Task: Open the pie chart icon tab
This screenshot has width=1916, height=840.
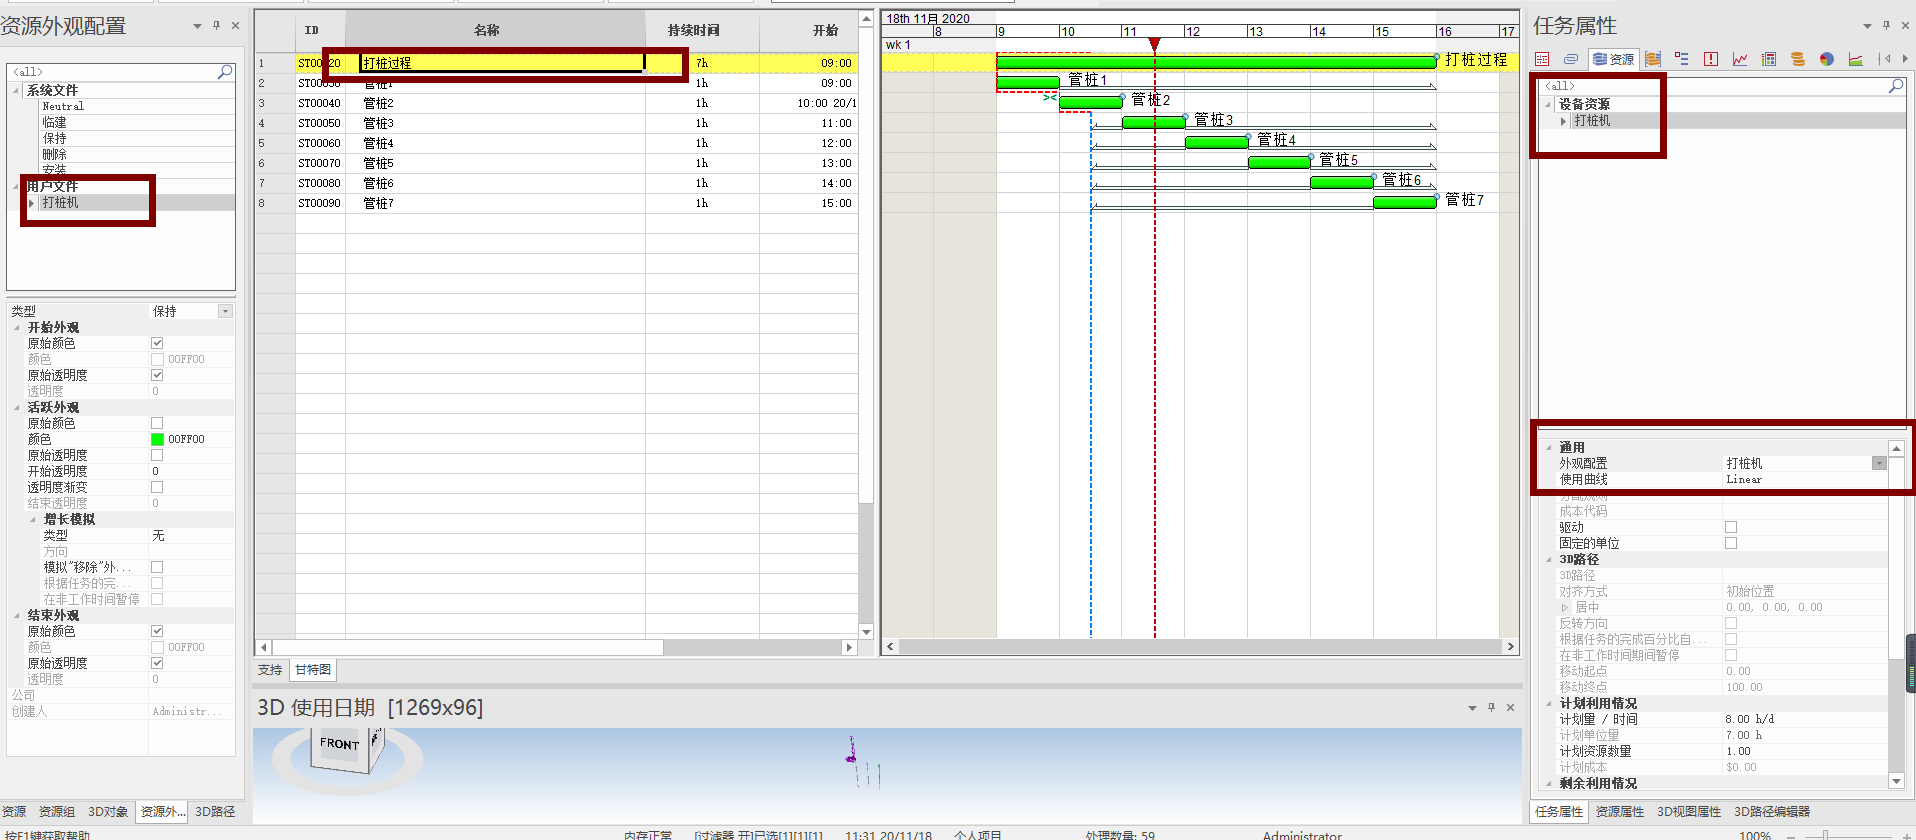Action: pyautogui.click(x=1827, y=59)
